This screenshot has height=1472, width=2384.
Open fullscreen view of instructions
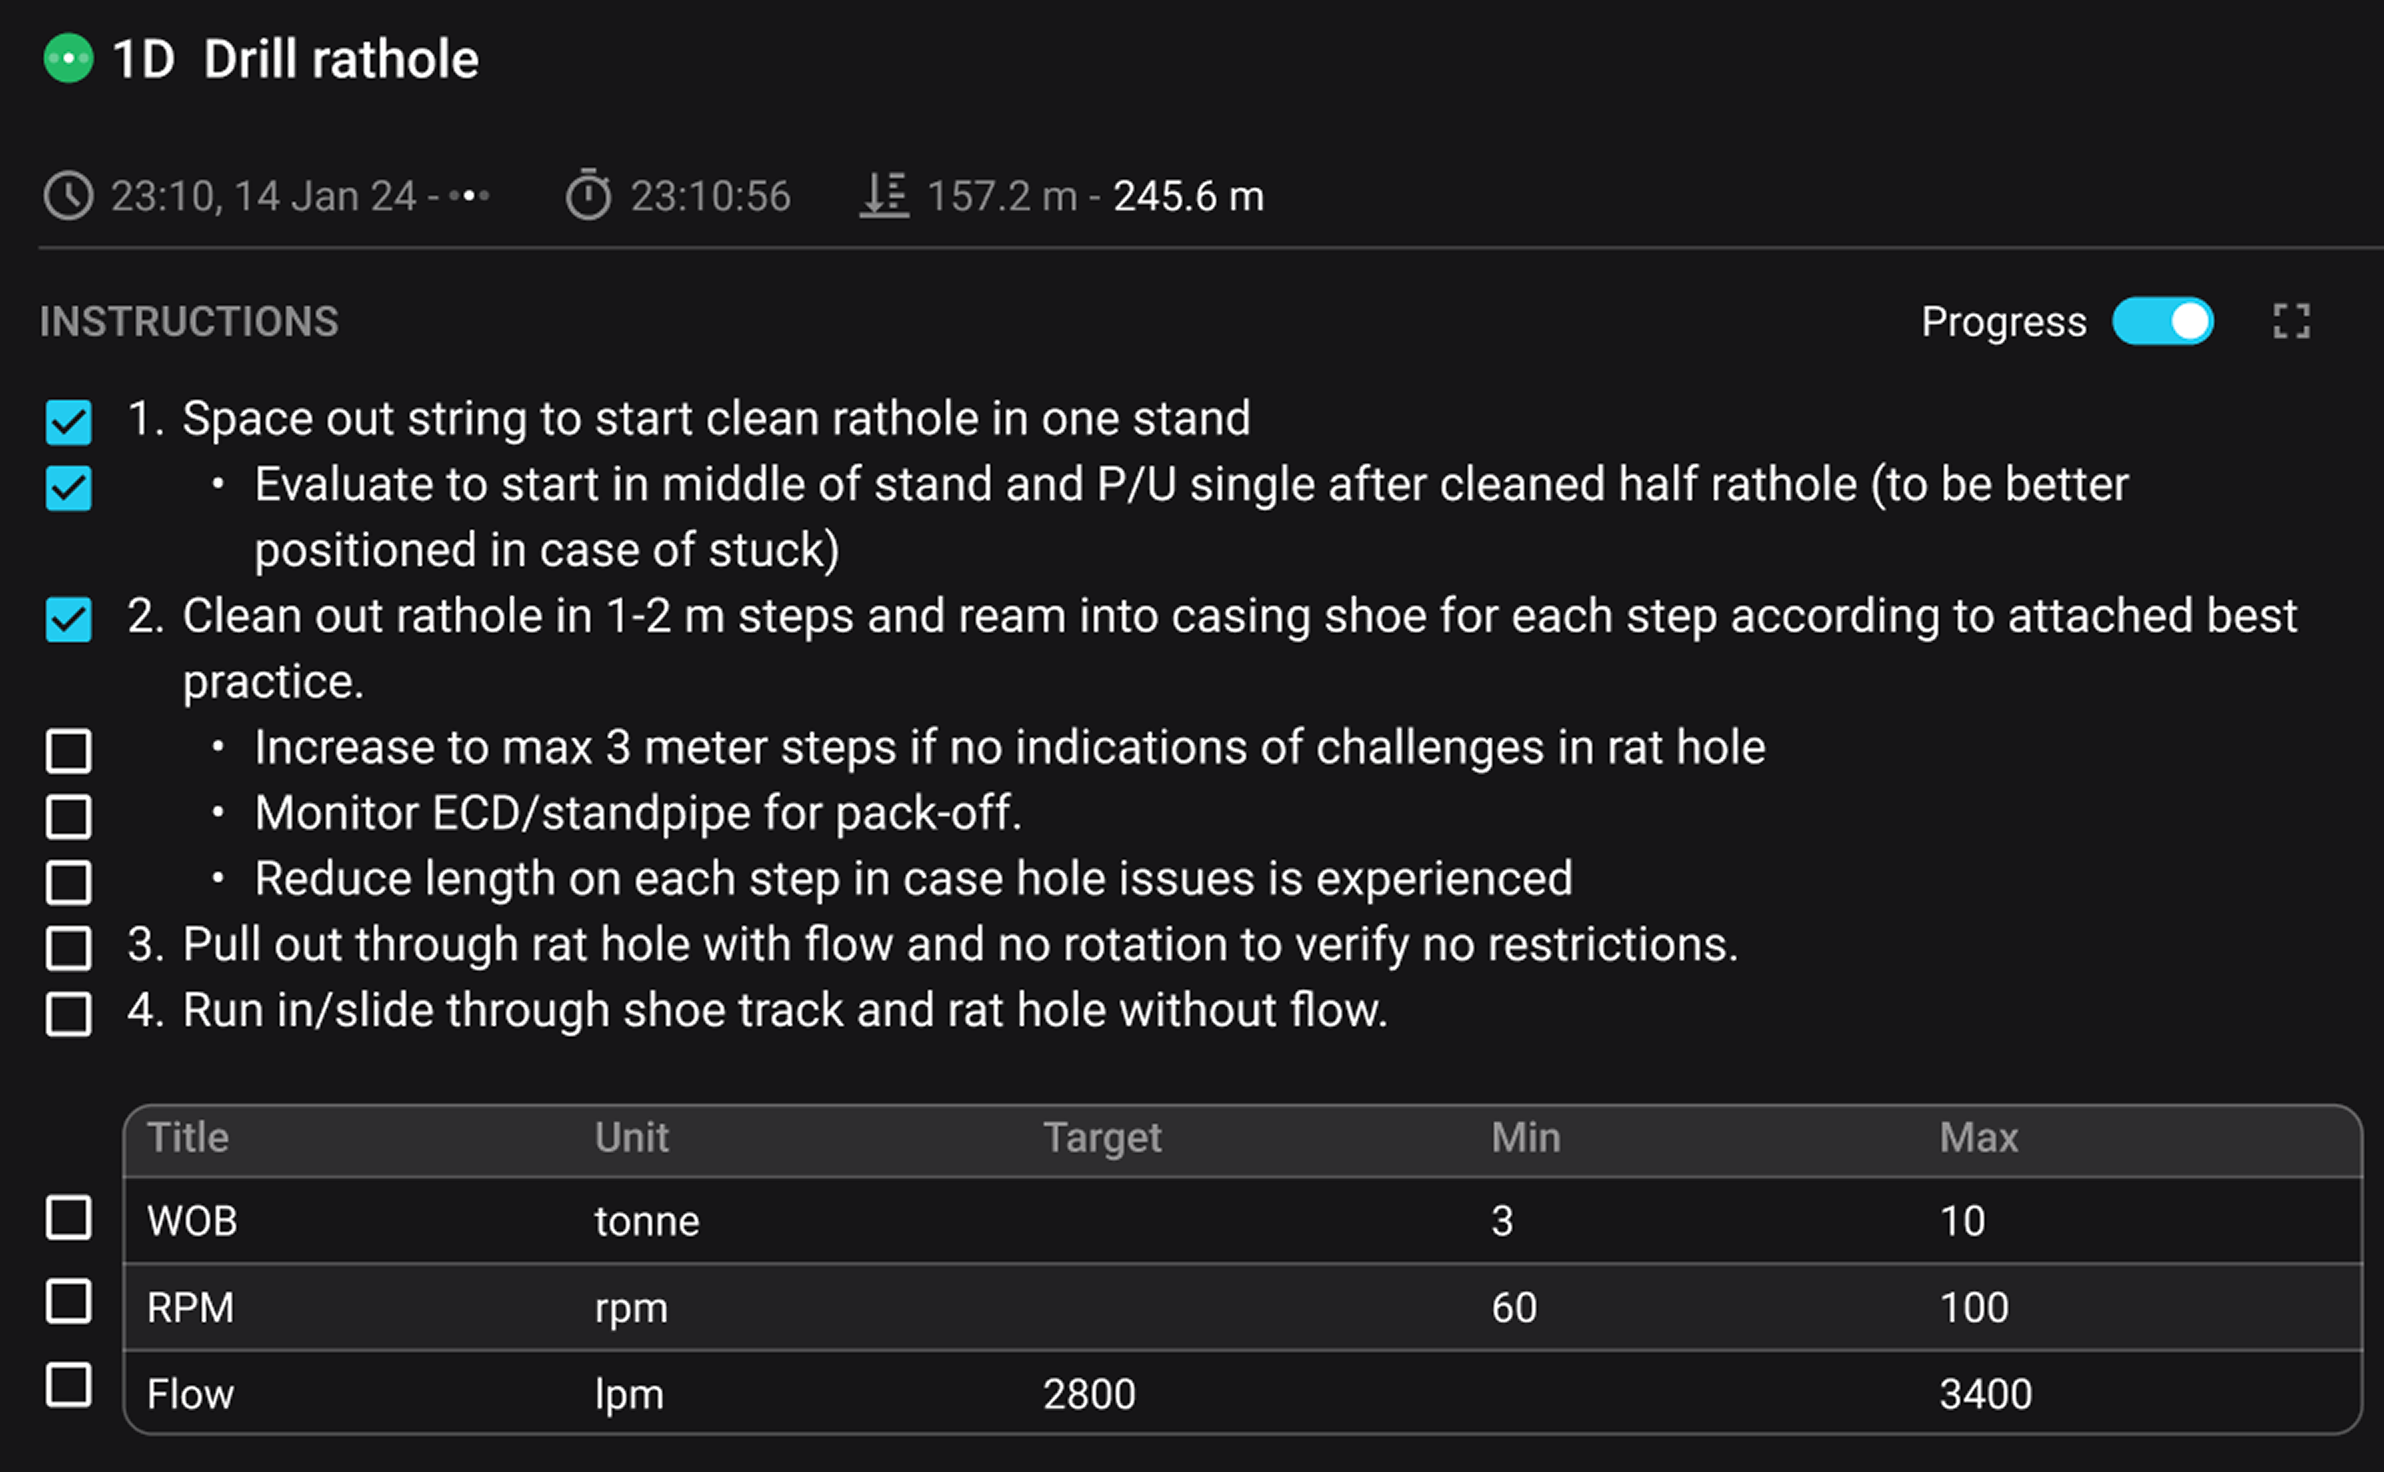pyautogui.click(x=2290, y=321)
